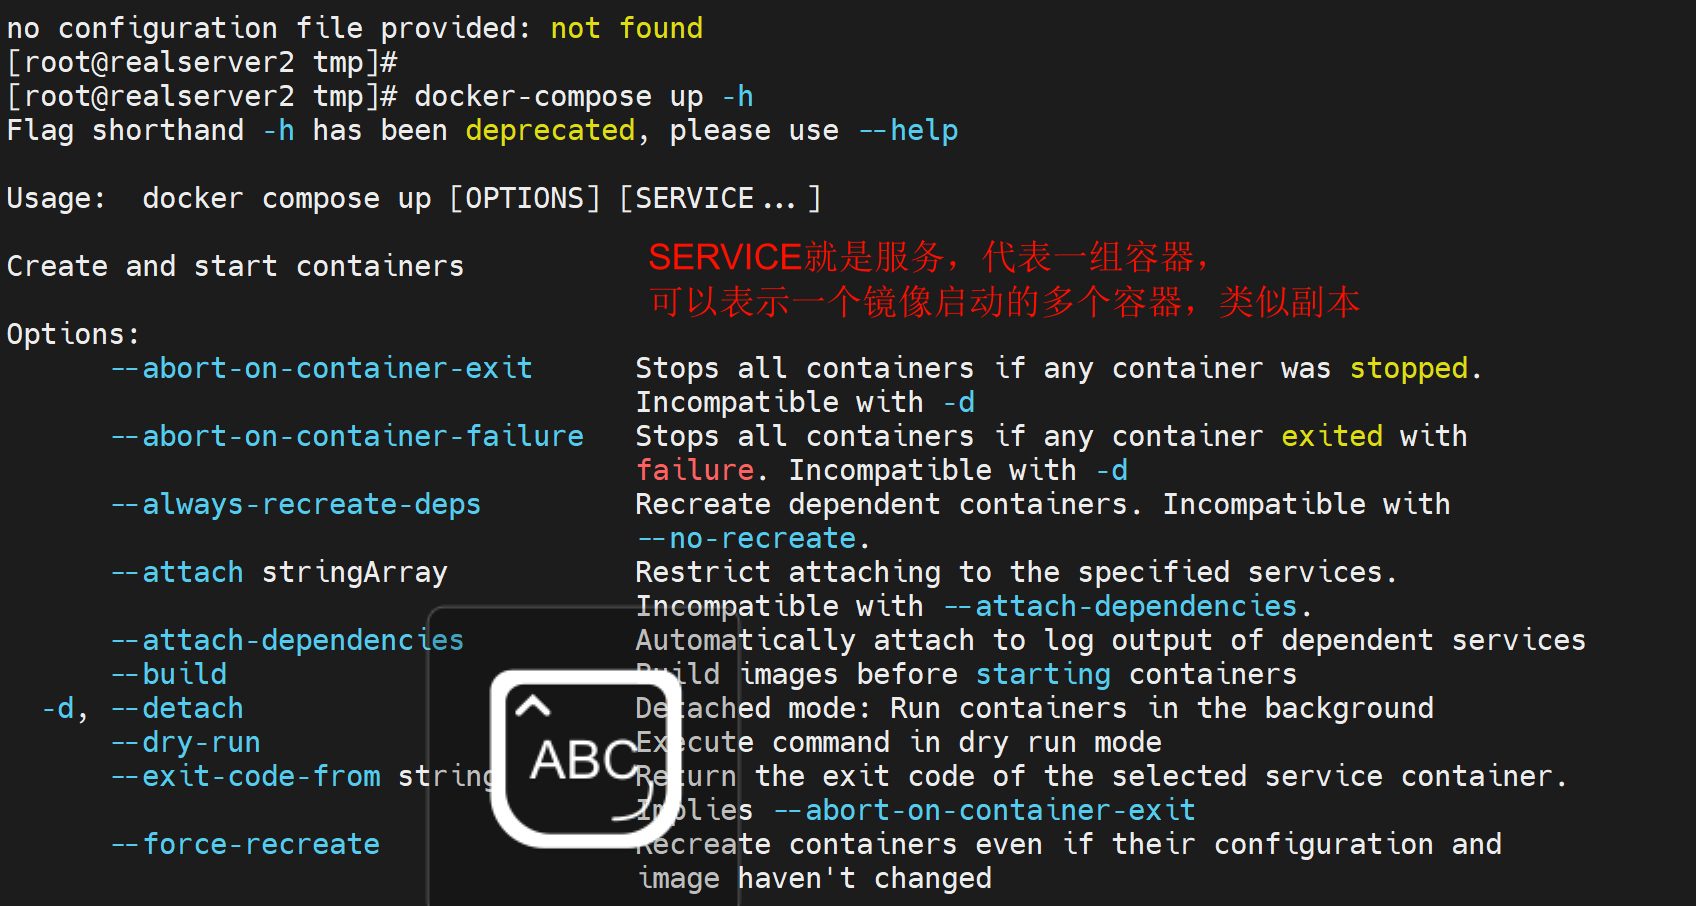The height and width of the screenshot is (906, 1696).
Task: Click the --dry-run option text
Action: [x=185, y=742]
